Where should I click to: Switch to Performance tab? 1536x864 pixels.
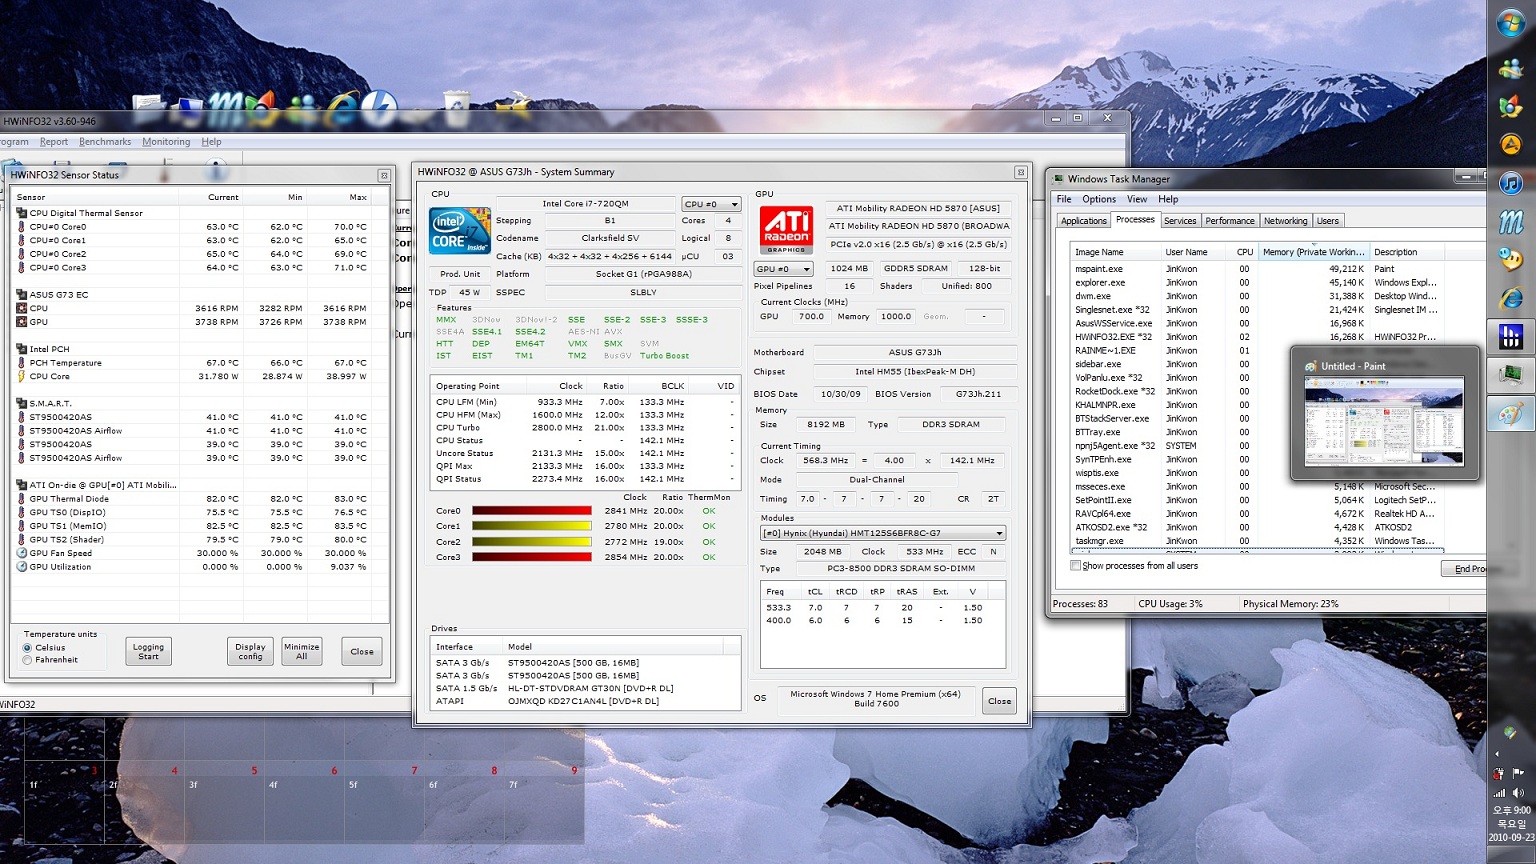[1230, 221]
